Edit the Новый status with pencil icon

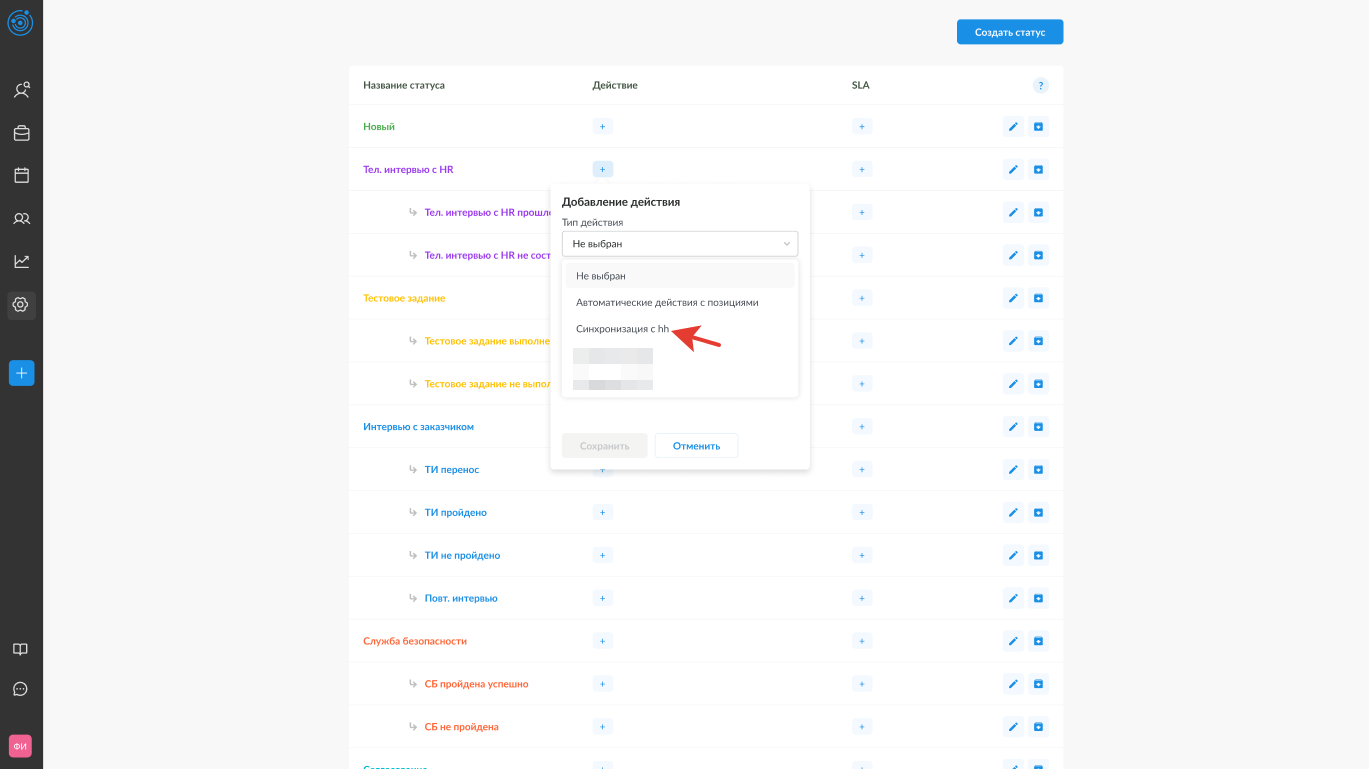tap(1013, 127)
